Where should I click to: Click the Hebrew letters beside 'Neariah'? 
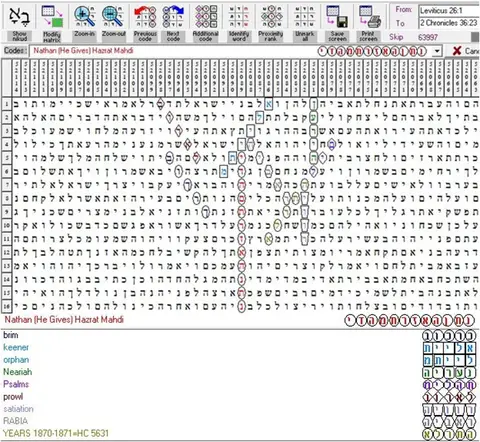click(449, 372)
